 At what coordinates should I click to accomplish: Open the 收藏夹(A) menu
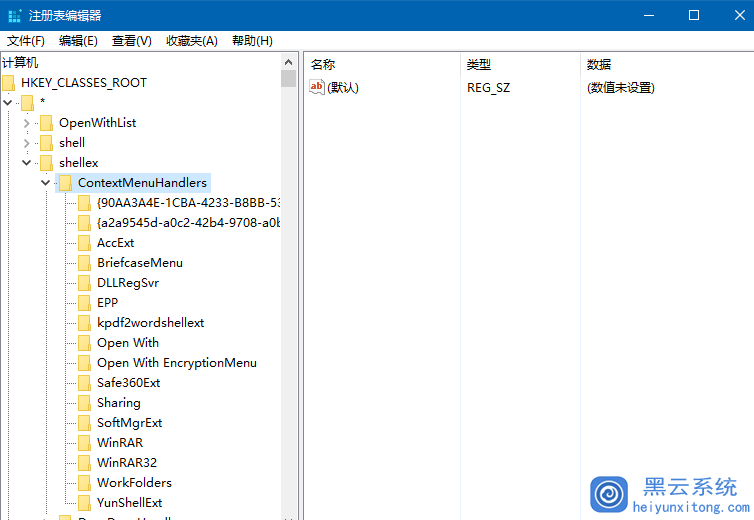click(191, 41)
